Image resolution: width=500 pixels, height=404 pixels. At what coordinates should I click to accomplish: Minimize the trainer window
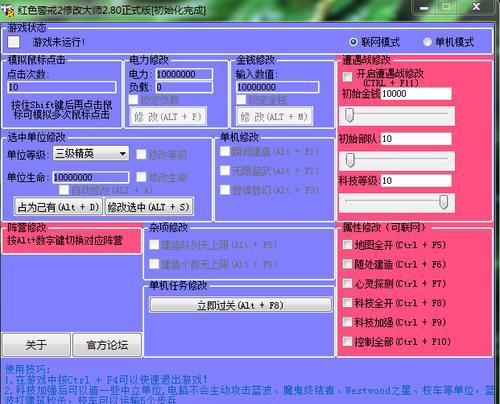[424, 8]
